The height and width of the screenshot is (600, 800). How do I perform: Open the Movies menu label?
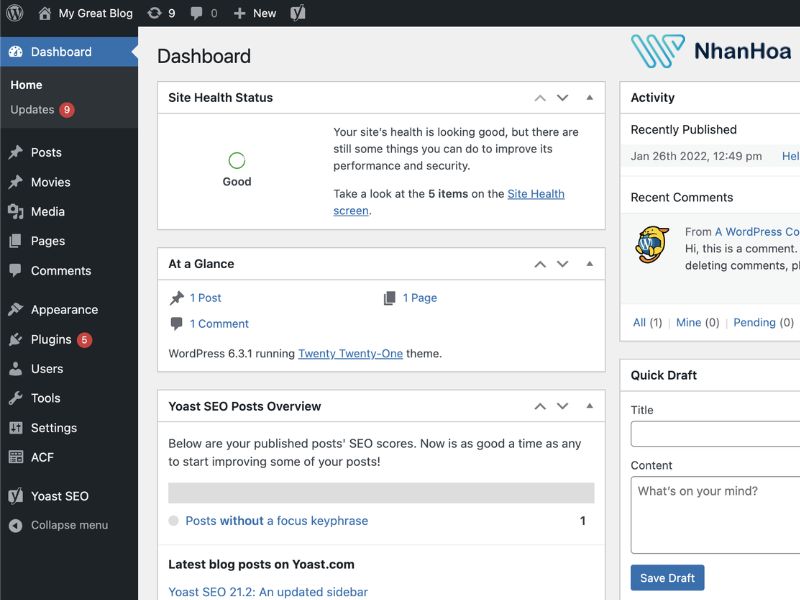[x=51, y=182]
